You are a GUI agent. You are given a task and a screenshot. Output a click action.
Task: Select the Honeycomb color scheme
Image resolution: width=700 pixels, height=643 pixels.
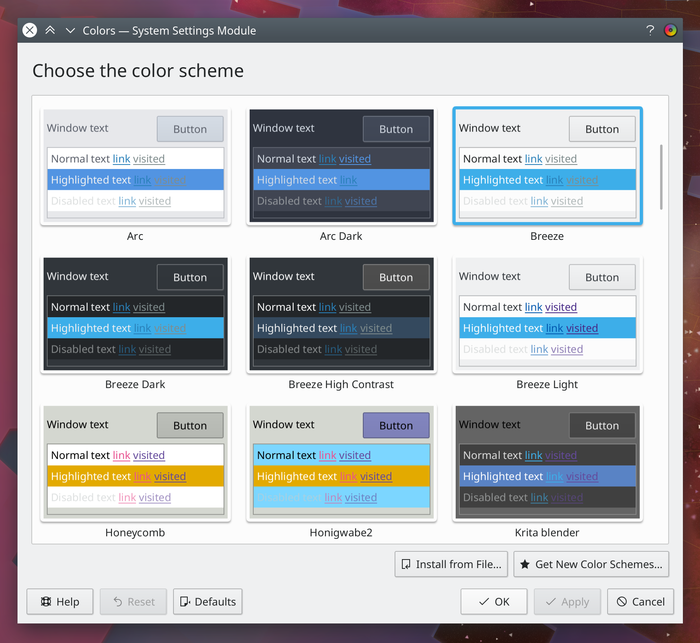point(135,463)
